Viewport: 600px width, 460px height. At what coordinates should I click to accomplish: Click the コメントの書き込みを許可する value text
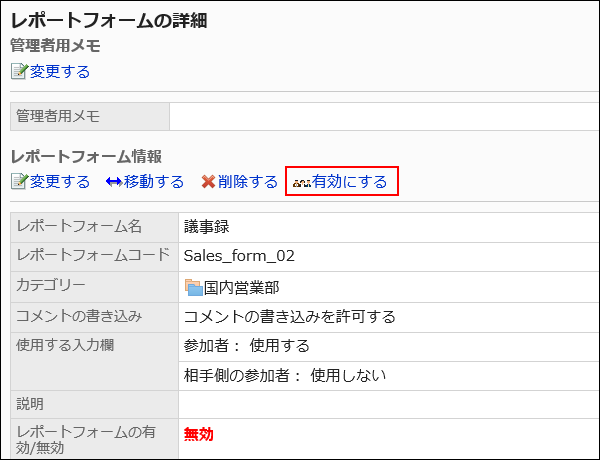290,317
